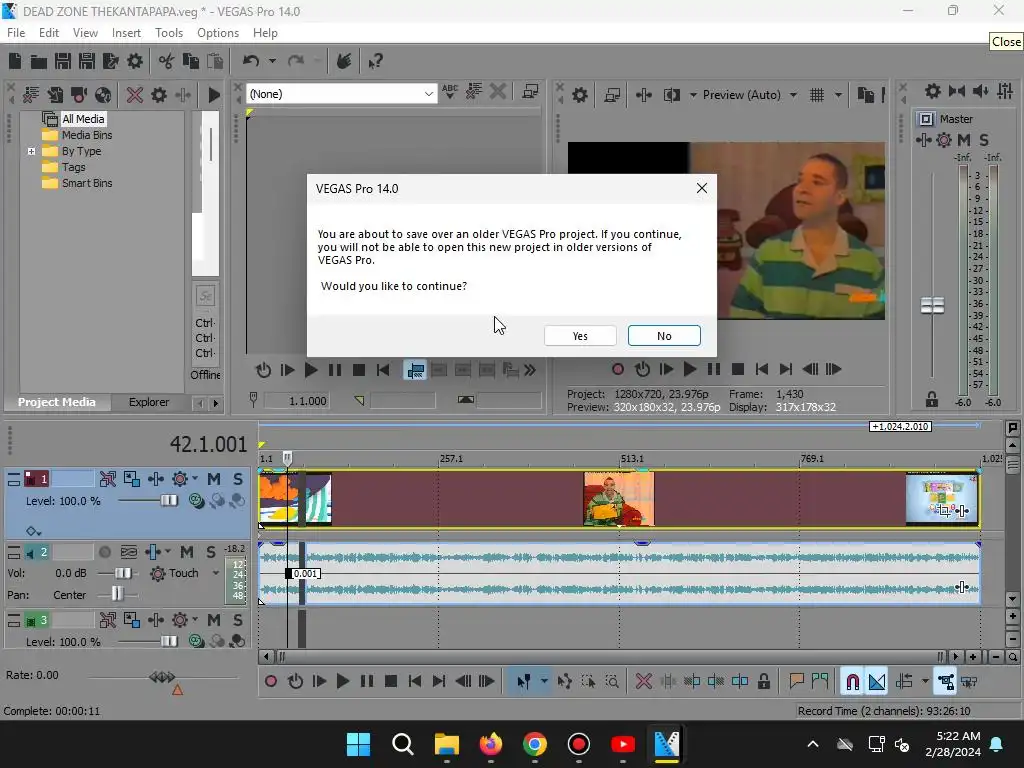Open Google Chrome from the taskbar
The image size is (1024, 768).
[534, 744]
